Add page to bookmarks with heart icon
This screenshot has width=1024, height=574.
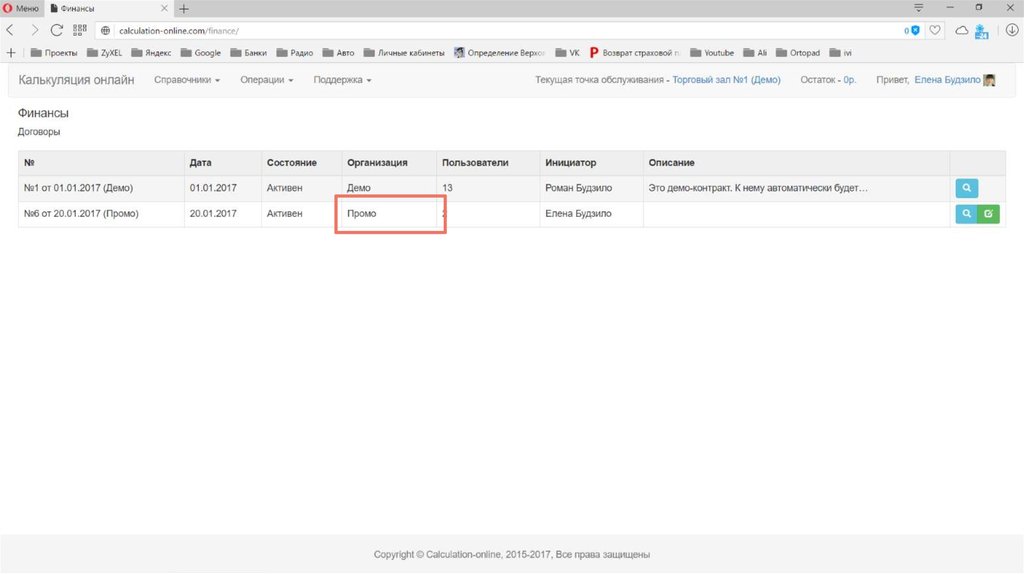(935, 30)
